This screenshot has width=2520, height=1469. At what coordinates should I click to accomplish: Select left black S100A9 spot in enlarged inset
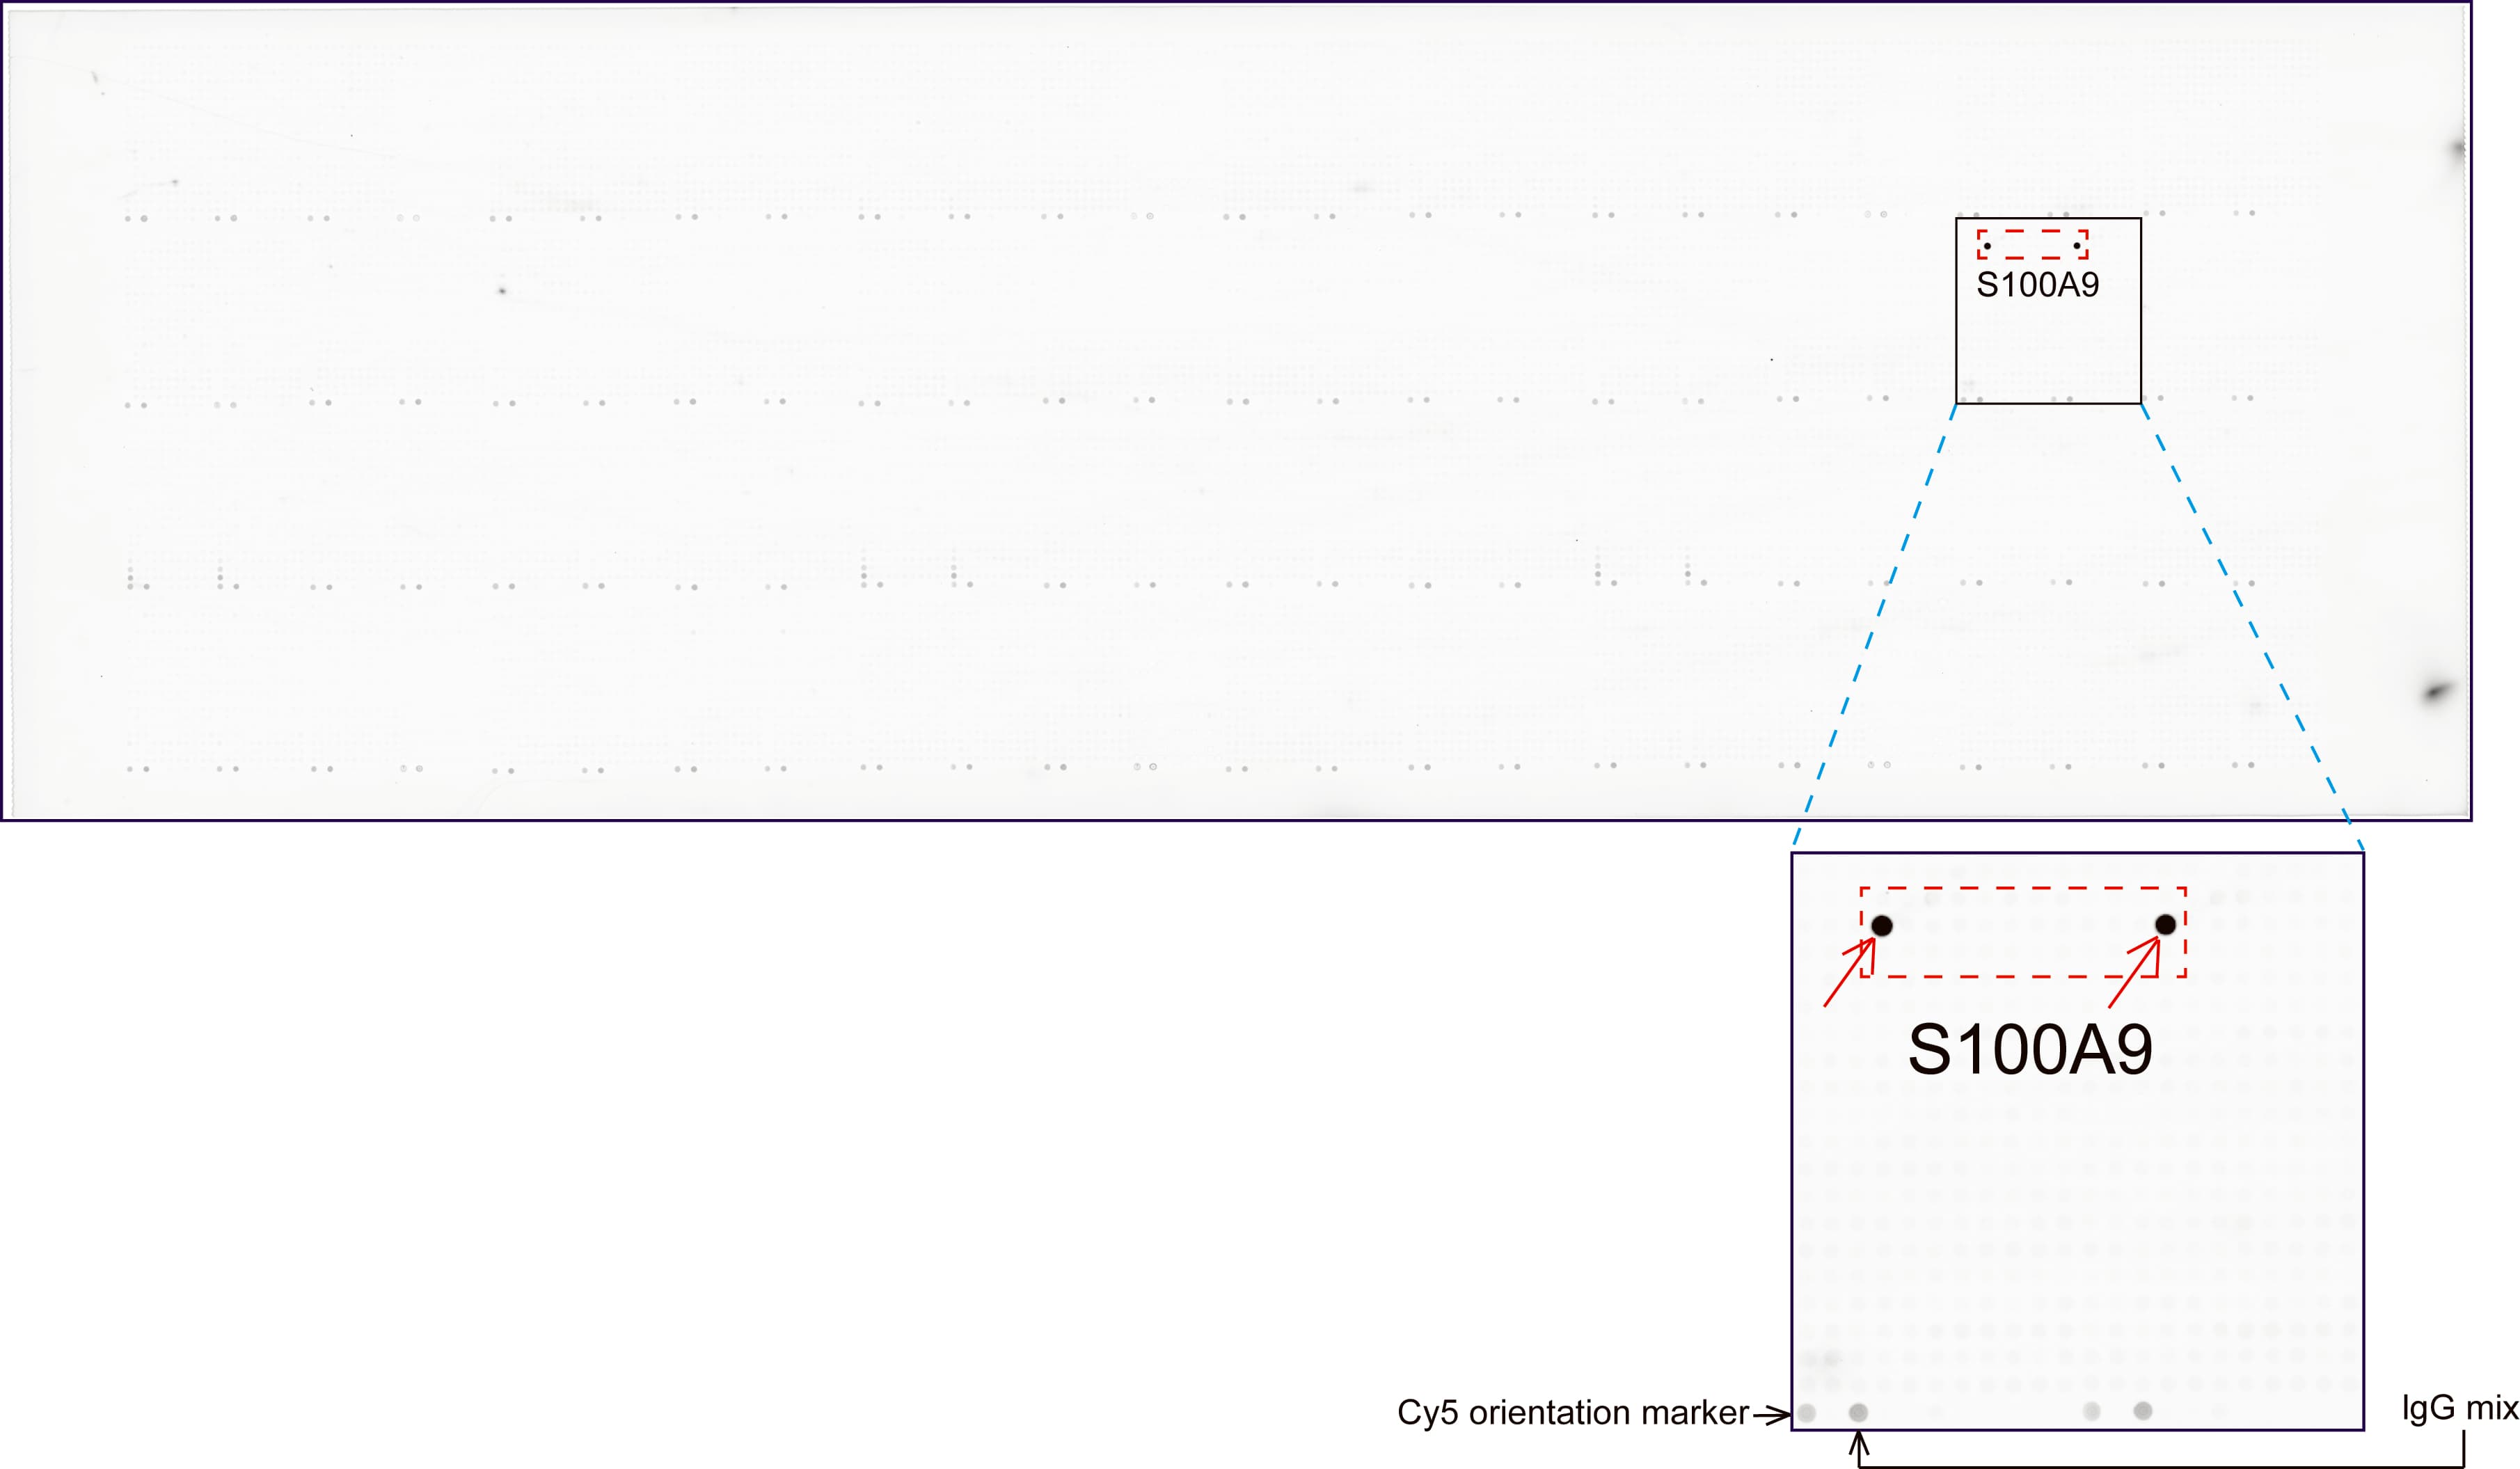tap(1881, 925)
